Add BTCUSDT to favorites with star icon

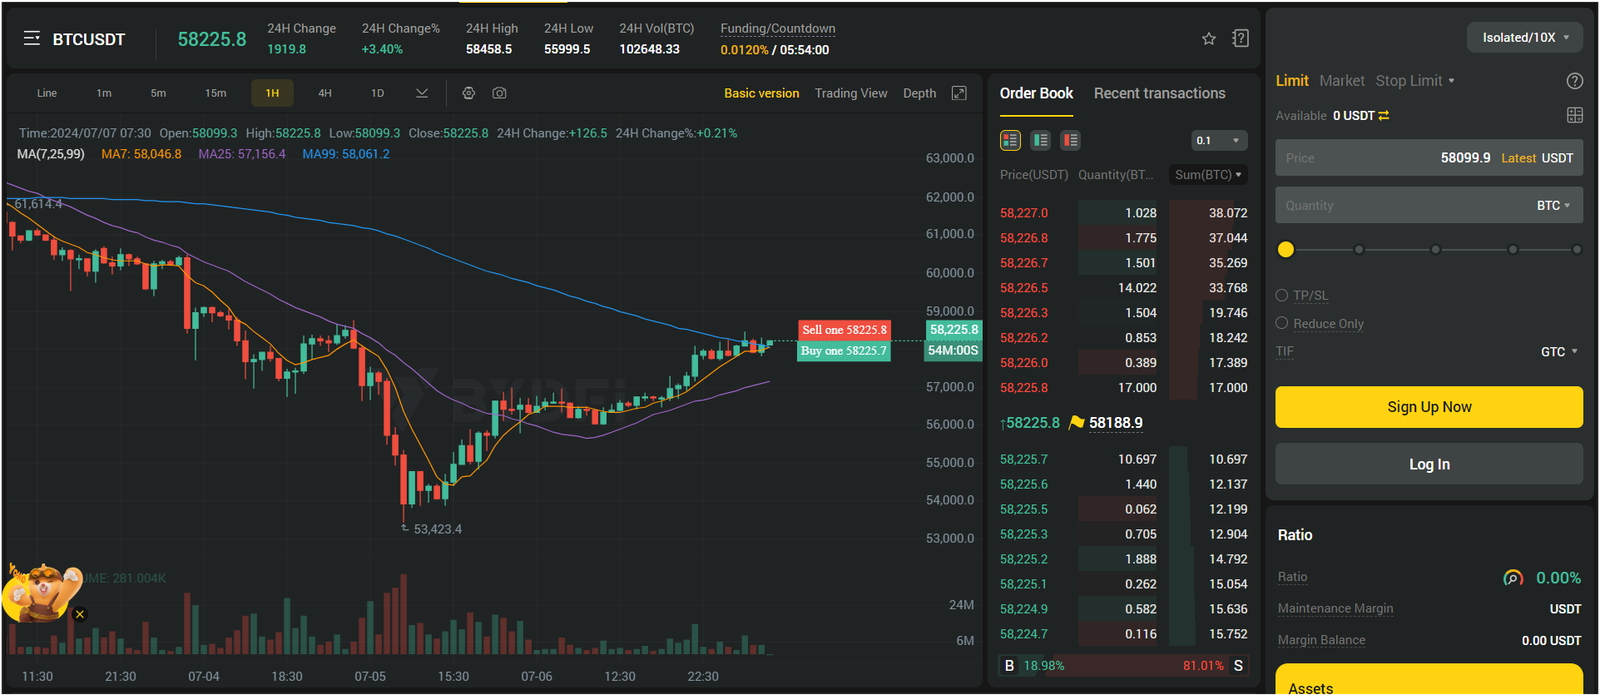(x=1209, y=38)
